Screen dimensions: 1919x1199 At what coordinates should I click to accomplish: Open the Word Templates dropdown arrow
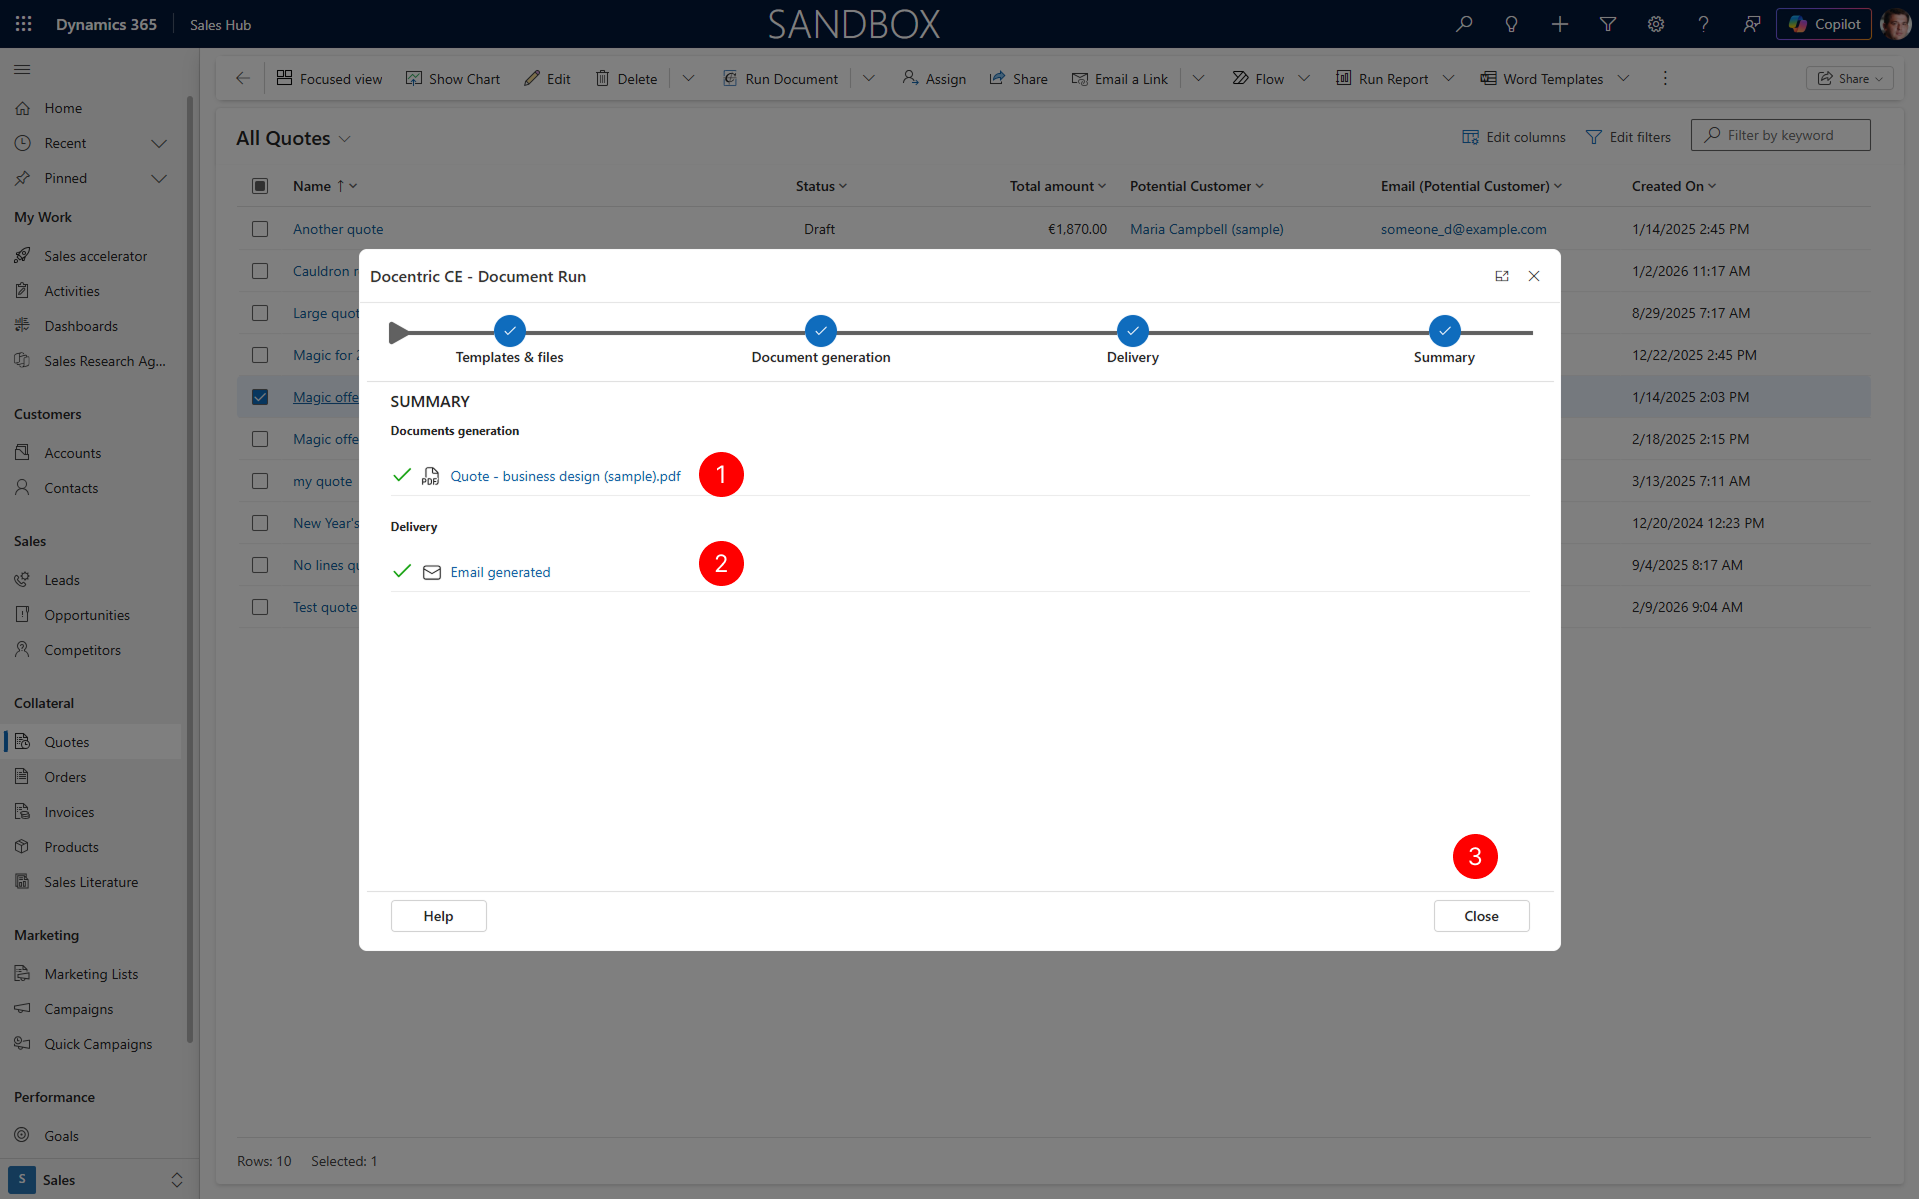click(x=1623, y=78)
